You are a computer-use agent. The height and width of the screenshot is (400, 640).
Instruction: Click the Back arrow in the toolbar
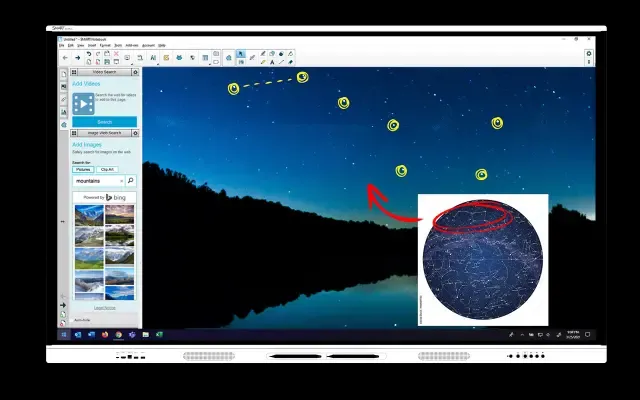65,58
